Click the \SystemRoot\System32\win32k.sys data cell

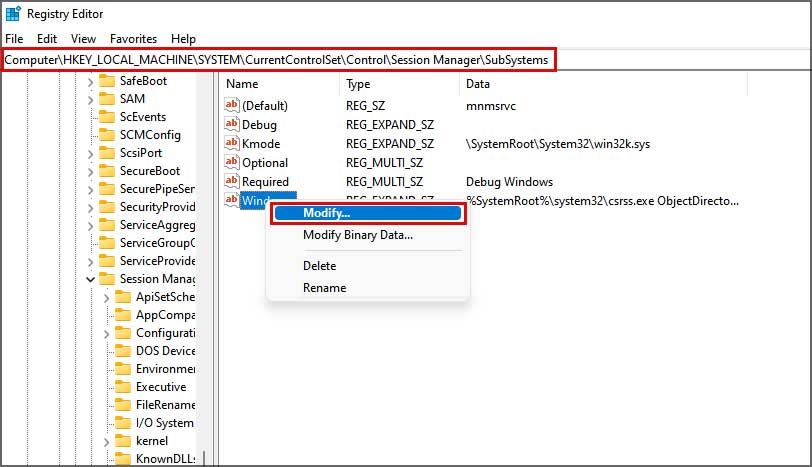[x=558, y=144]
